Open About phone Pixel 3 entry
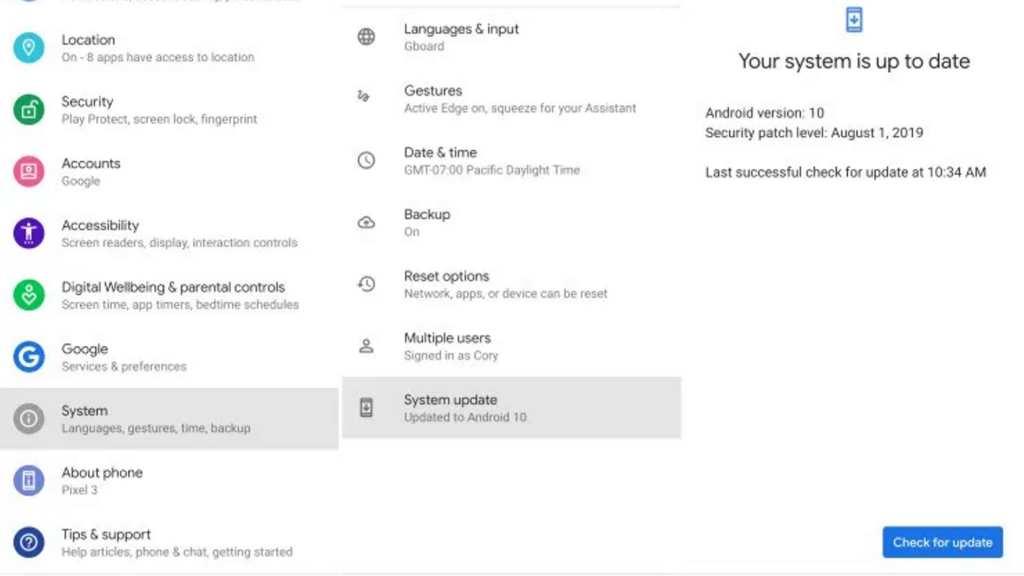1024x576 pixels. [x=169, y=480]
